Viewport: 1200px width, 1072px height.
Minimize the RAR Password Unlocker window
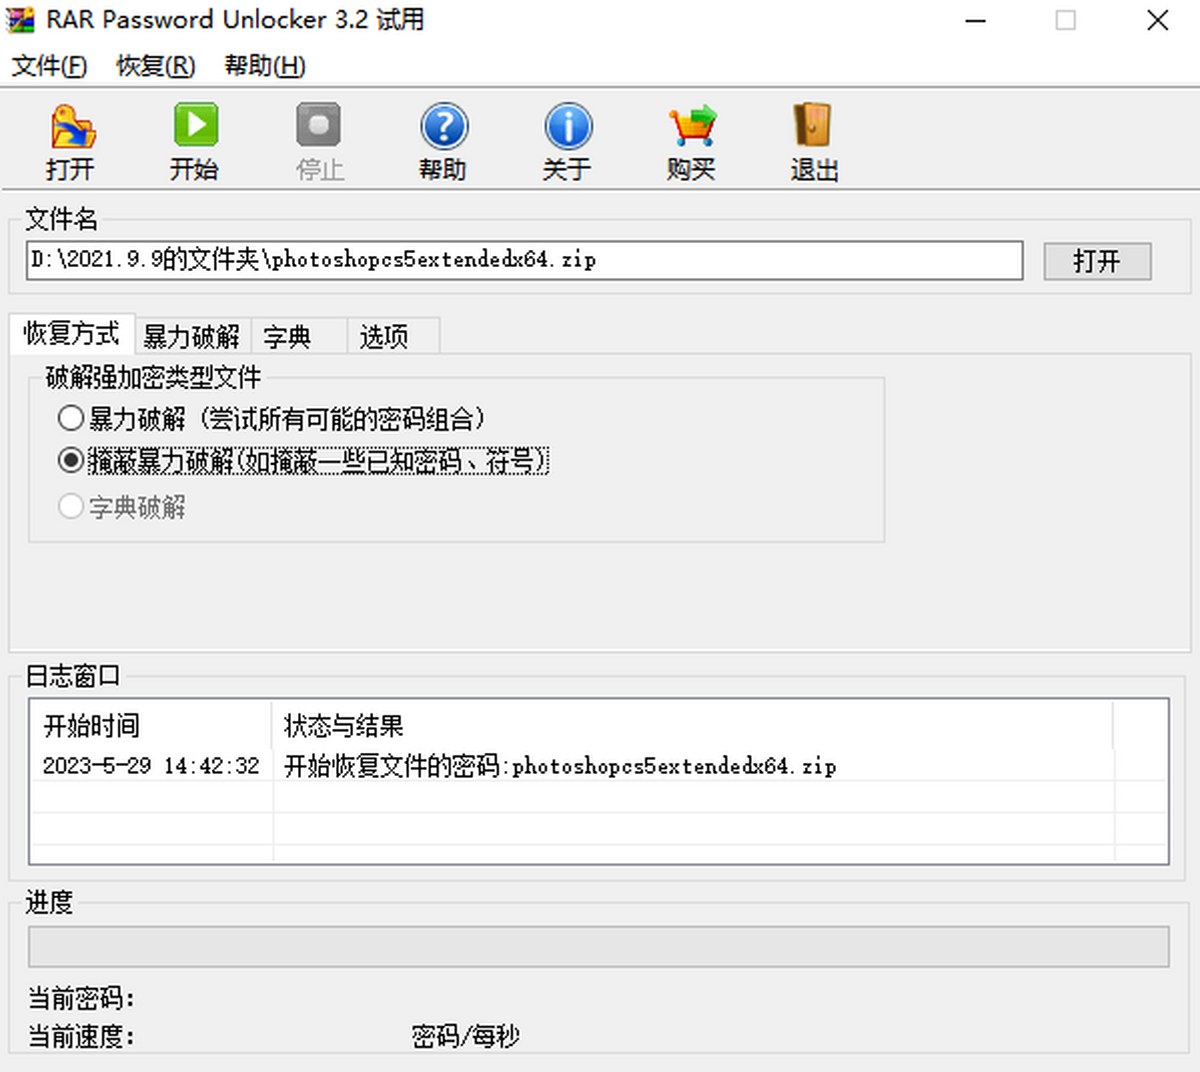click(975, 20)
